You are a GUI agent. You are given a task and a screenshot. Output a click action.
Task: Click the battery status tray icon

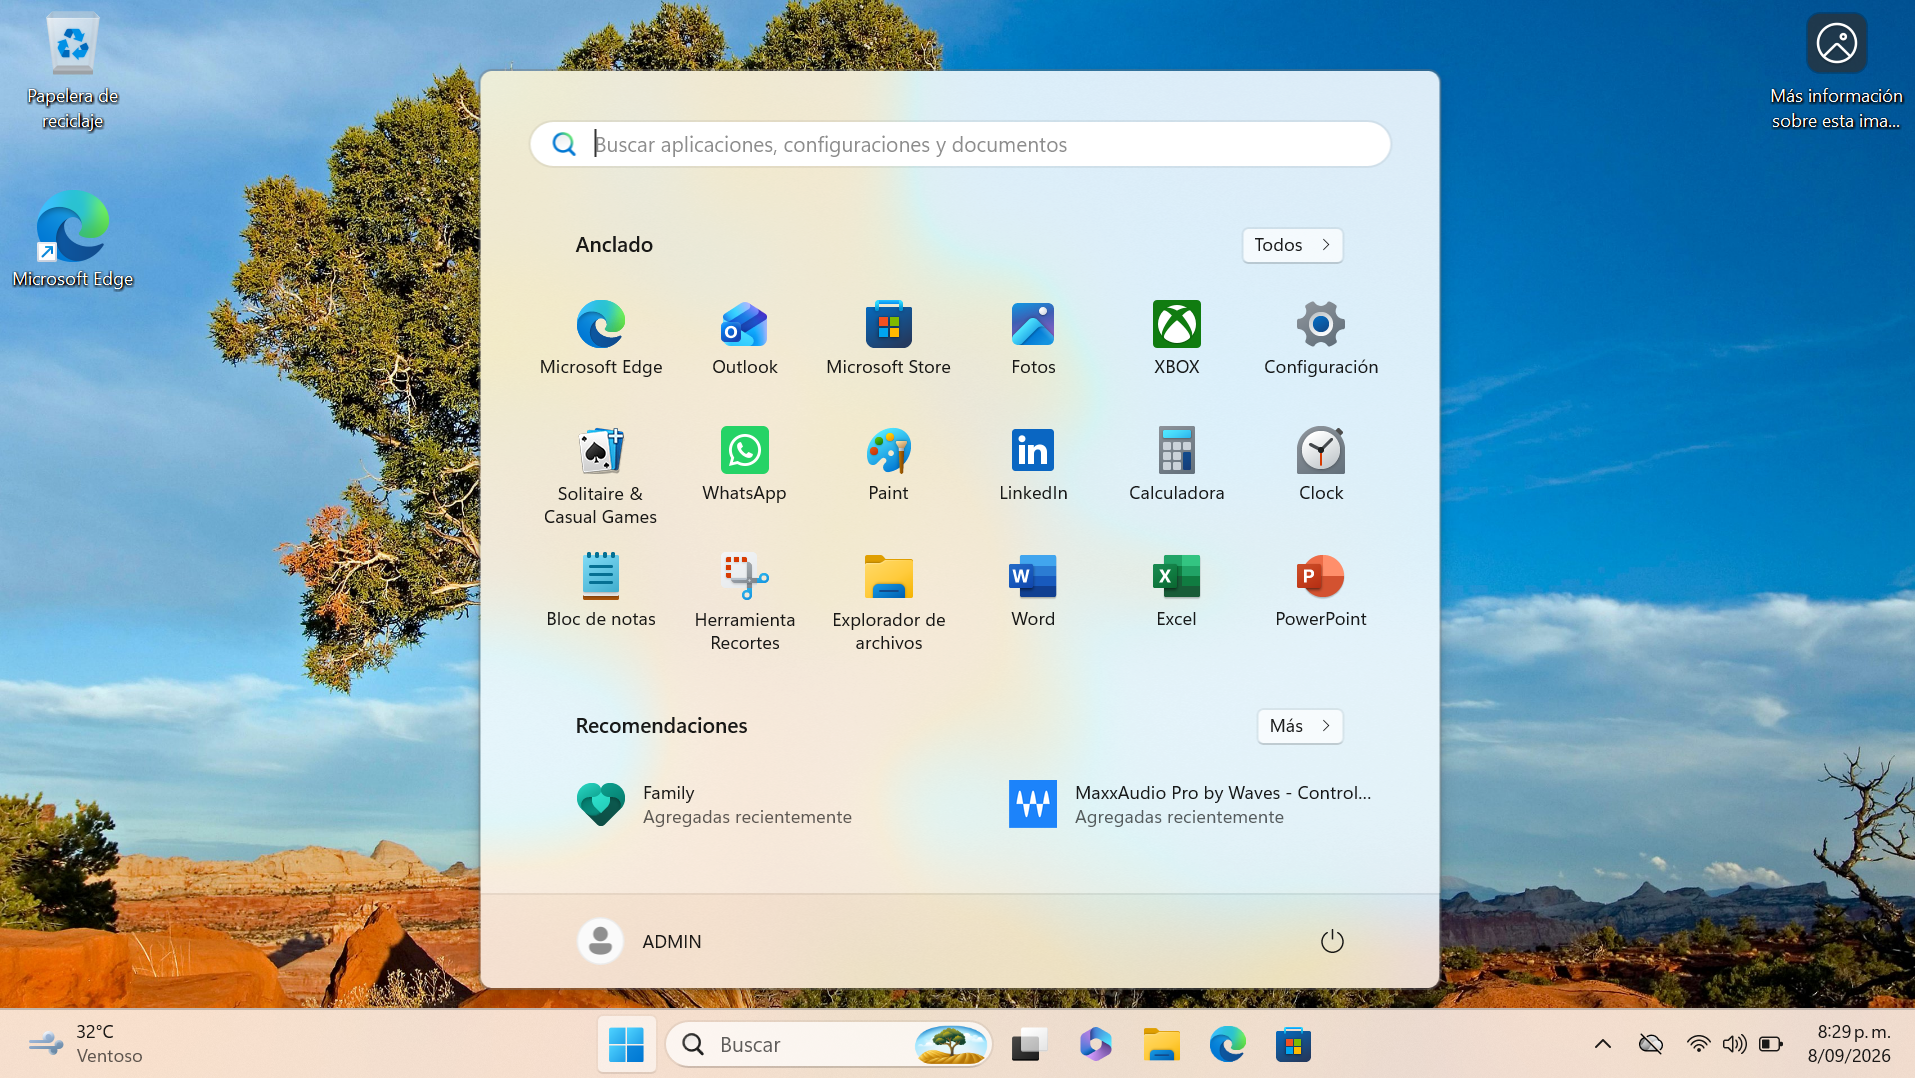tap(1771, 1044)
